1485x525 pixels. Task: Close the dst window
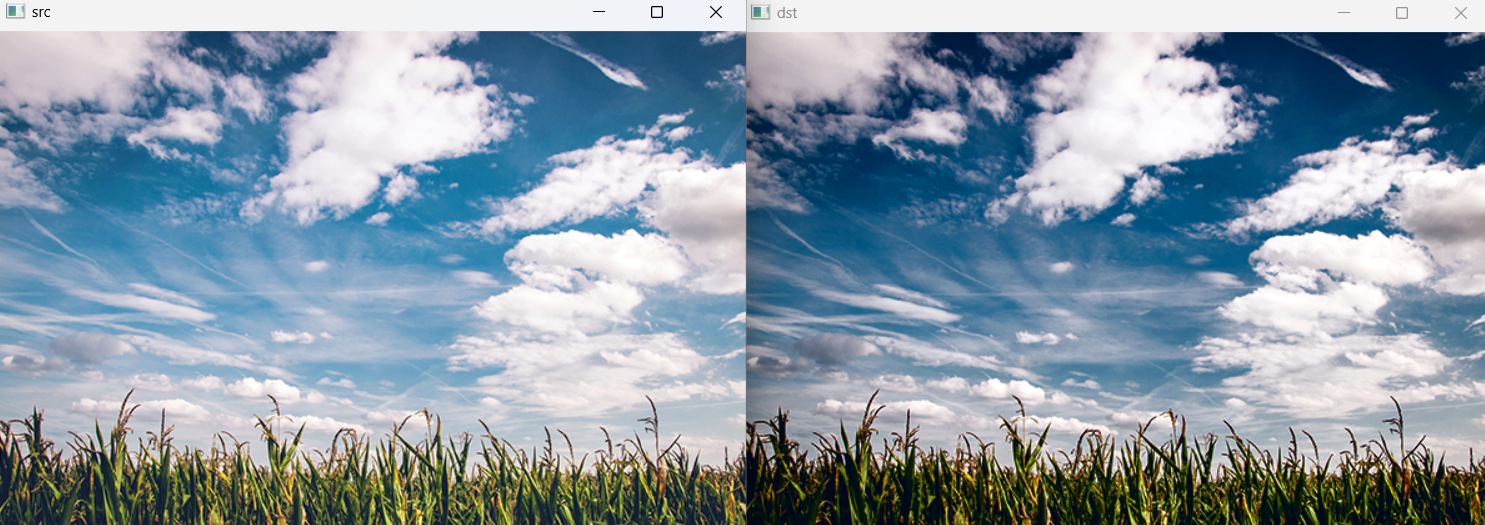click(1460, 12)
